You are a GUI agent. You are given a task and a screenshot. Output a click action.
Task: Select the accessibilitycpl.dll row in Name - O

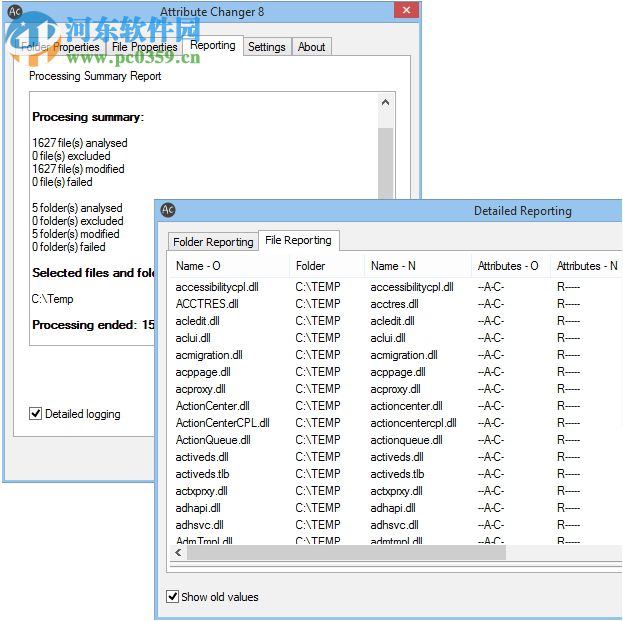coord(217,287)
